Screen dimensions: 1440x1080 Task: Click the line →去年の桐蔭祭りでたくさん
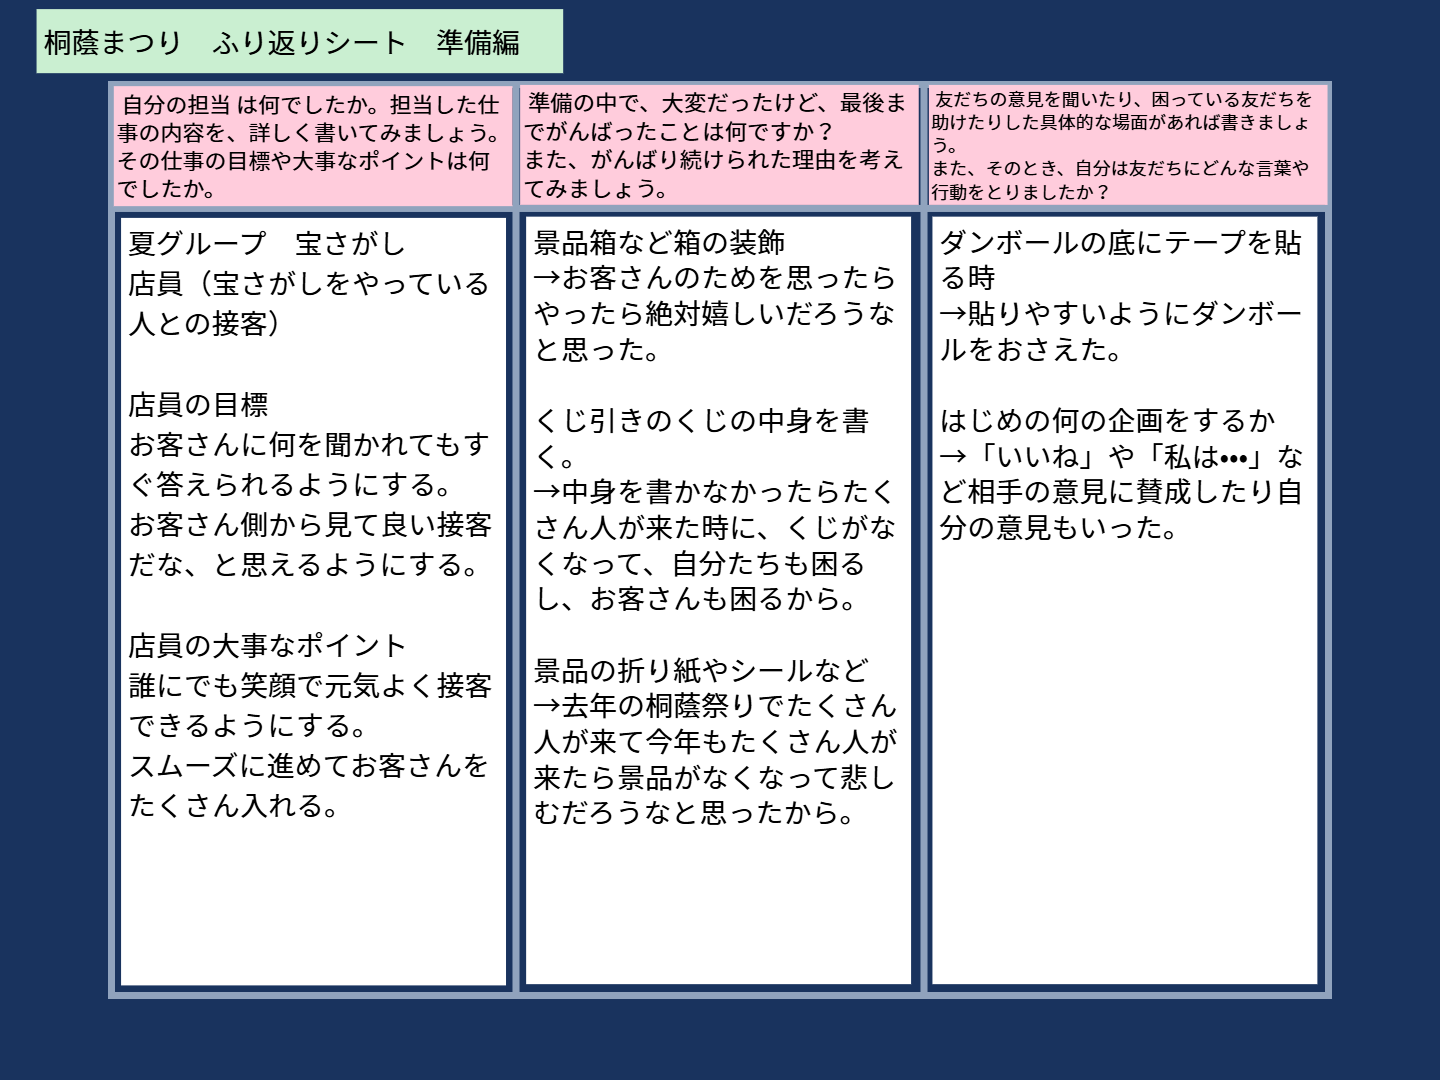pos(715,706)
